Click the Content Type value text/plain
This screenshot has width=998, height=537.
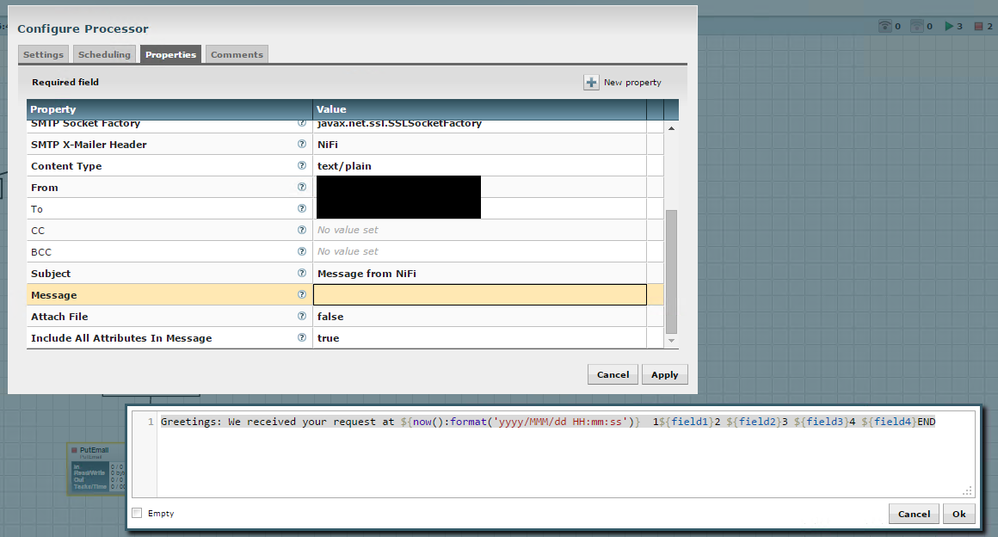[344, 166]
